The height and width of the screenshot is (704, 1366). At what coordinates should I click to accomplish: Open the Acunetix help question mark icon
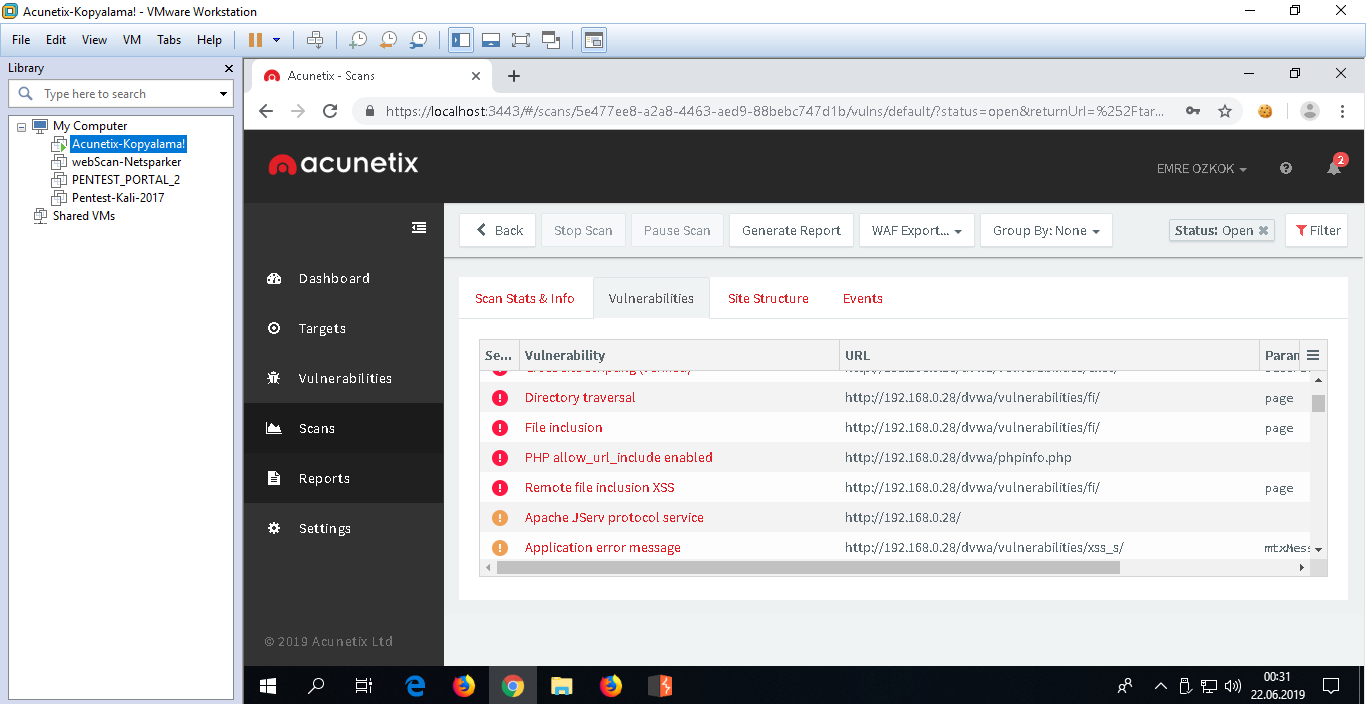[x=1286, y=169]
